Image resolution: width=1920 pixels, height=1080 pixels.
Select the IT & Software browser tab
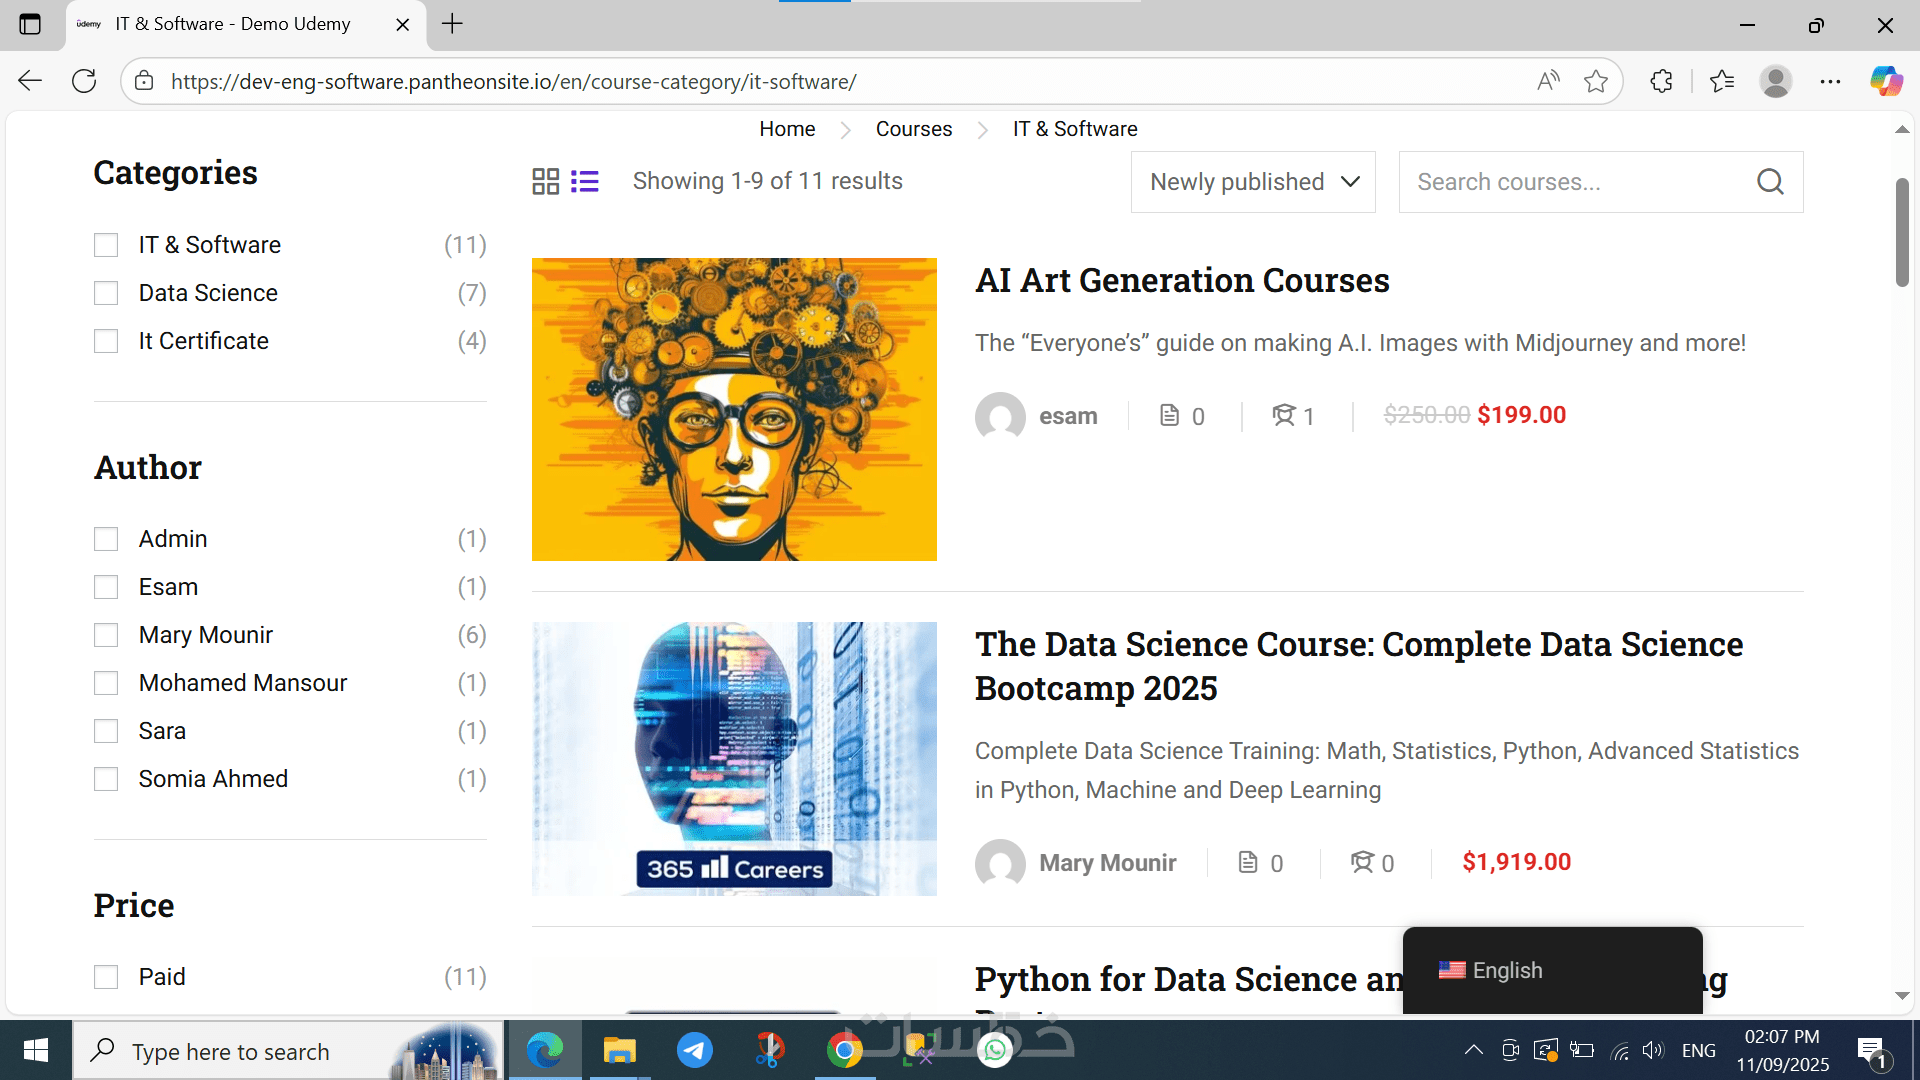coord(233,24)
